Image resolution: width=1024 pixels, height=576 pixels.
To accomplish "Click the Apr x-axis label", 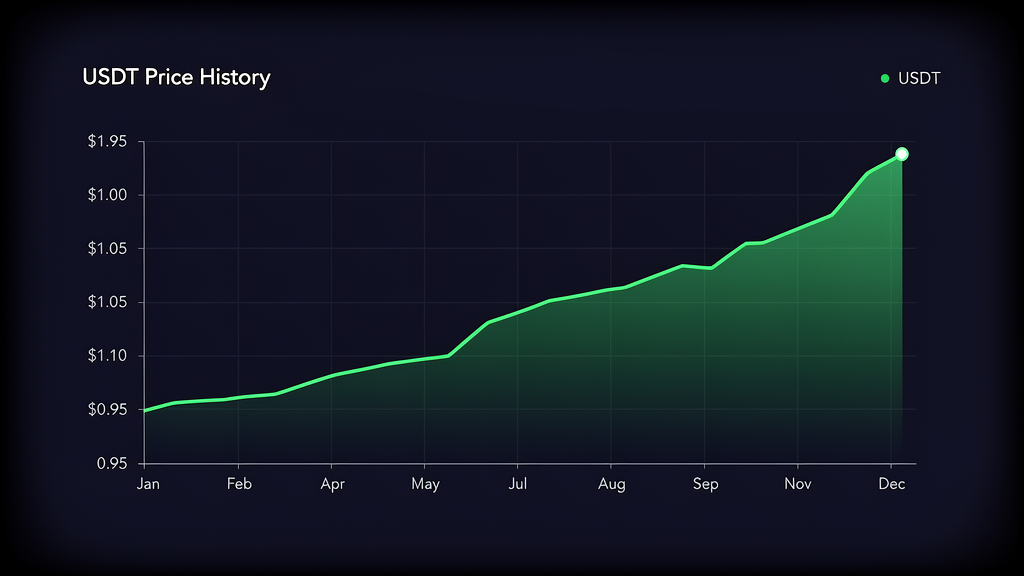I will coord(332,485).
